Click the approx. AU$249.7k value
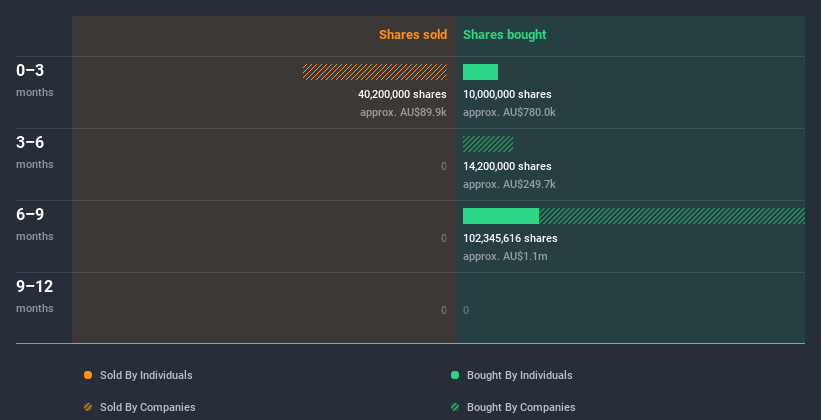 tap(509, 184)
